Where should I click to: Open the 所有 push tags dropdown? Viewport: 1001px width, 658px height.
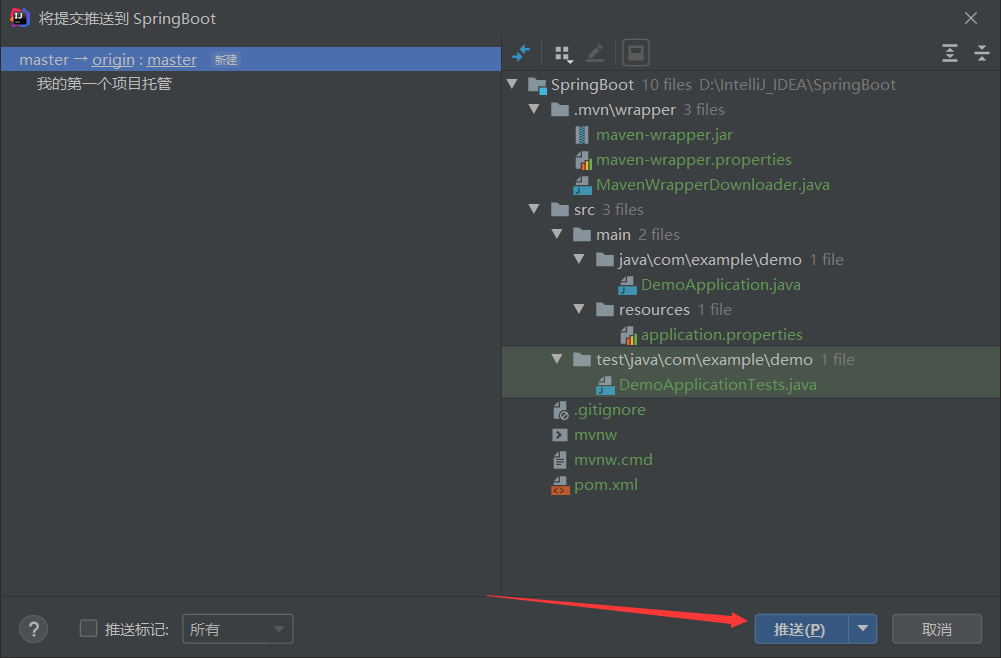(x=237, y=629)
